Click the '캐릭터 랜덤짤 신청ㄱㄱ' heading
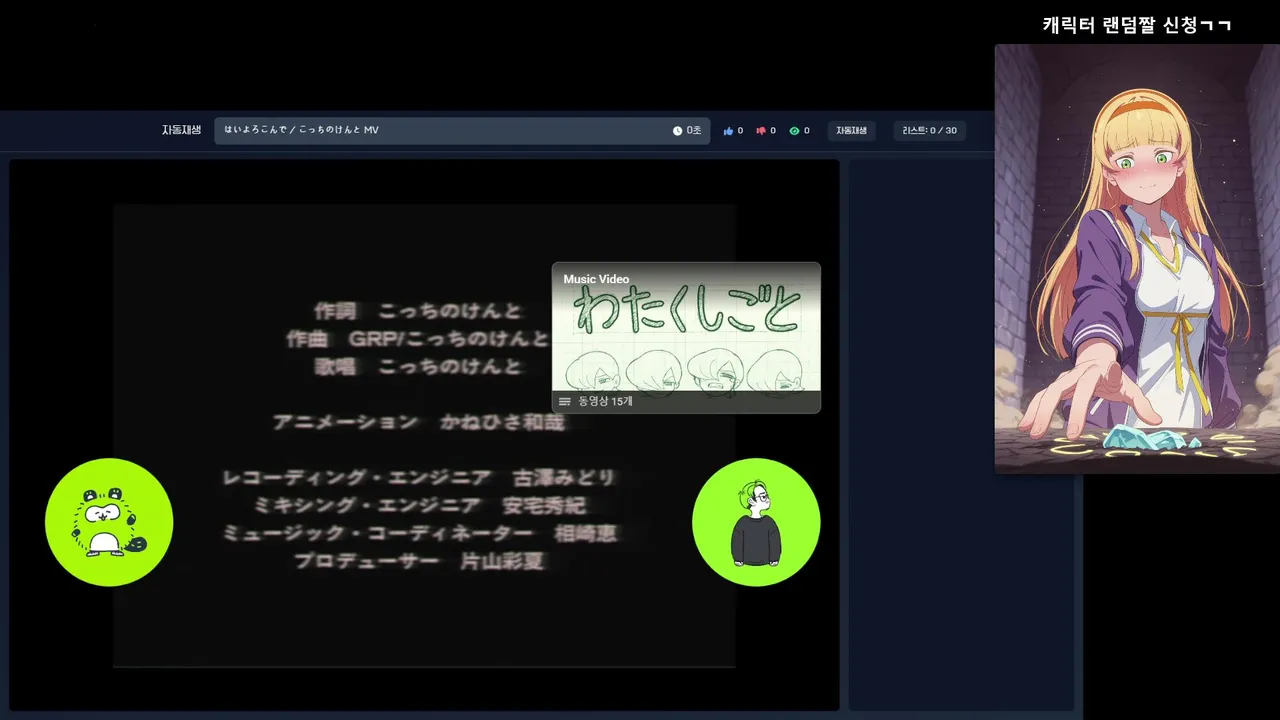This screenshot has width=1280, height=720. click(1137, 25)
